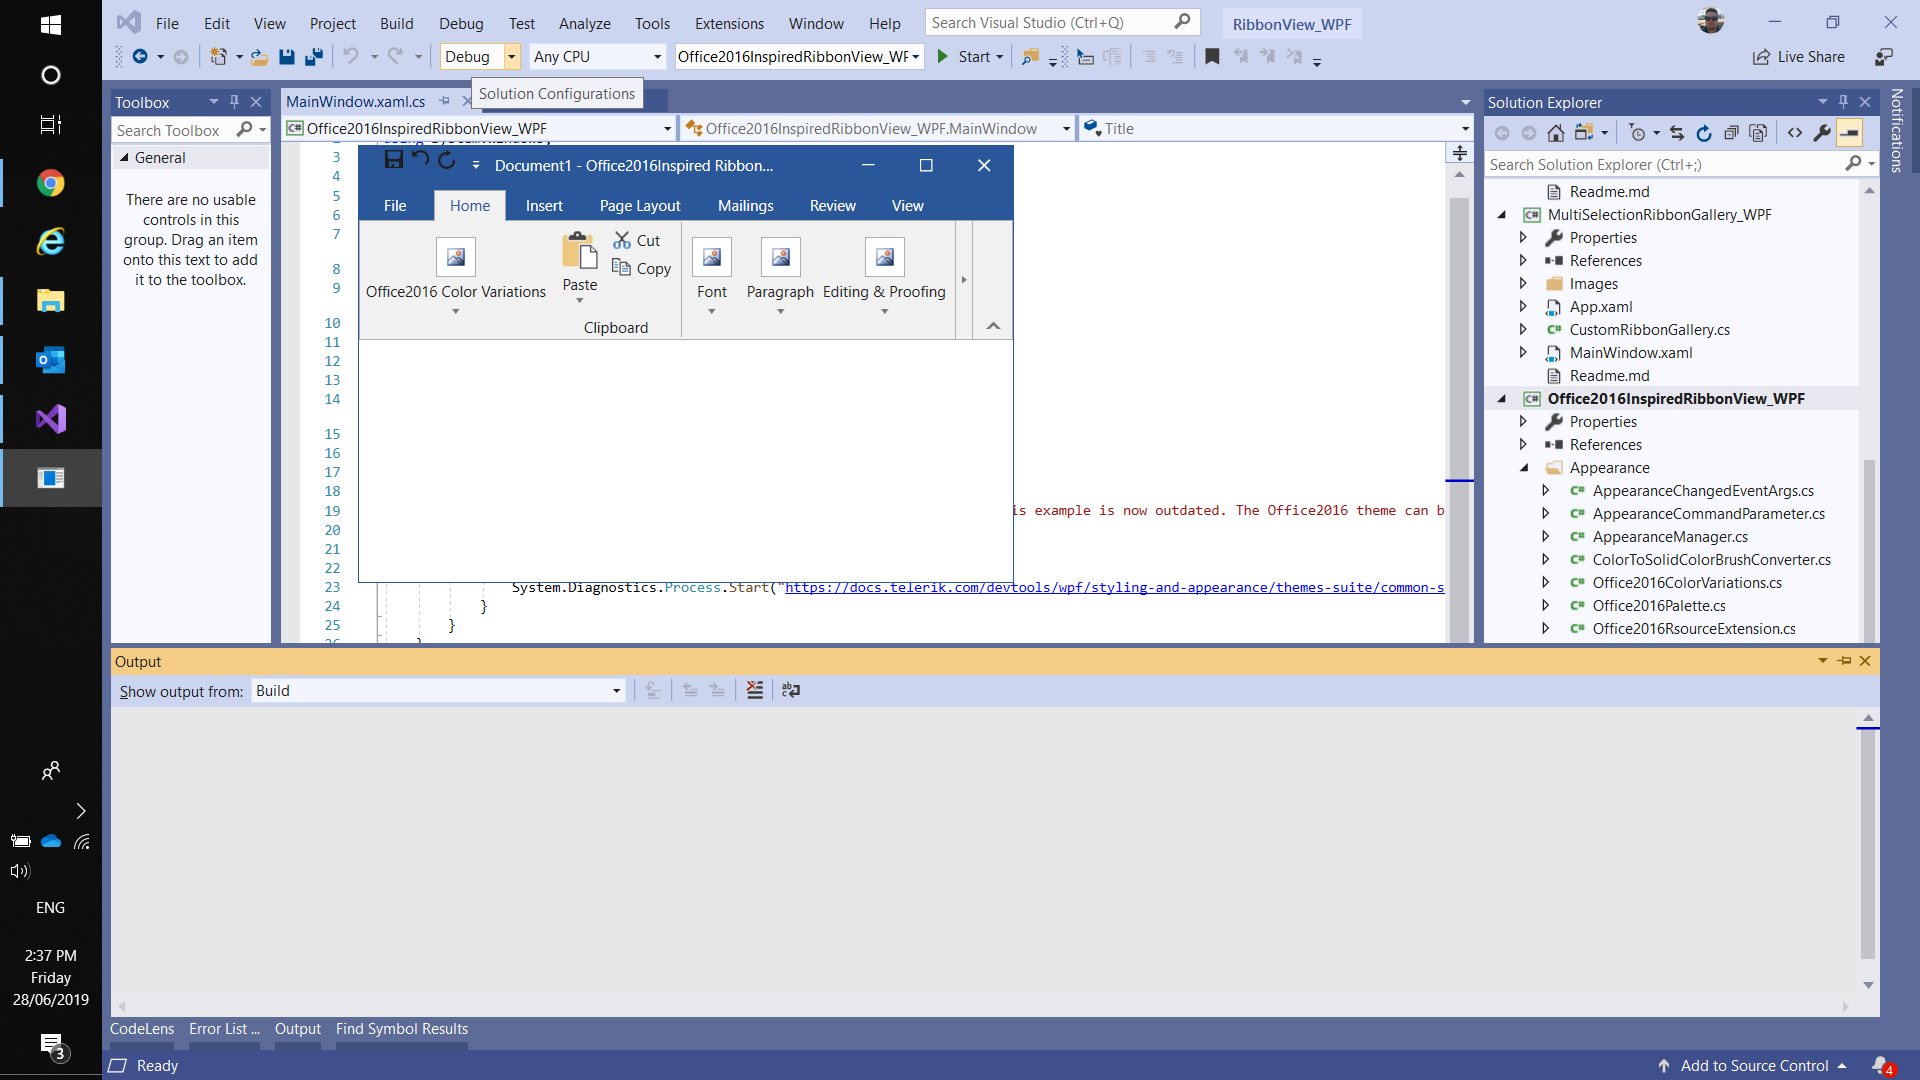This screenshot has width=1920, height=1080.
Task: Toggle word wrap in Output panel
Action: coord(791,690)
